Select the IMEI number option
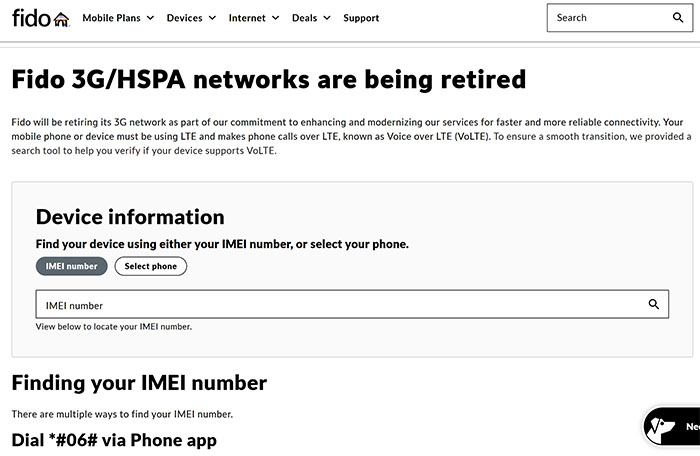The image size is (700, 456). (x=71, y=266)
